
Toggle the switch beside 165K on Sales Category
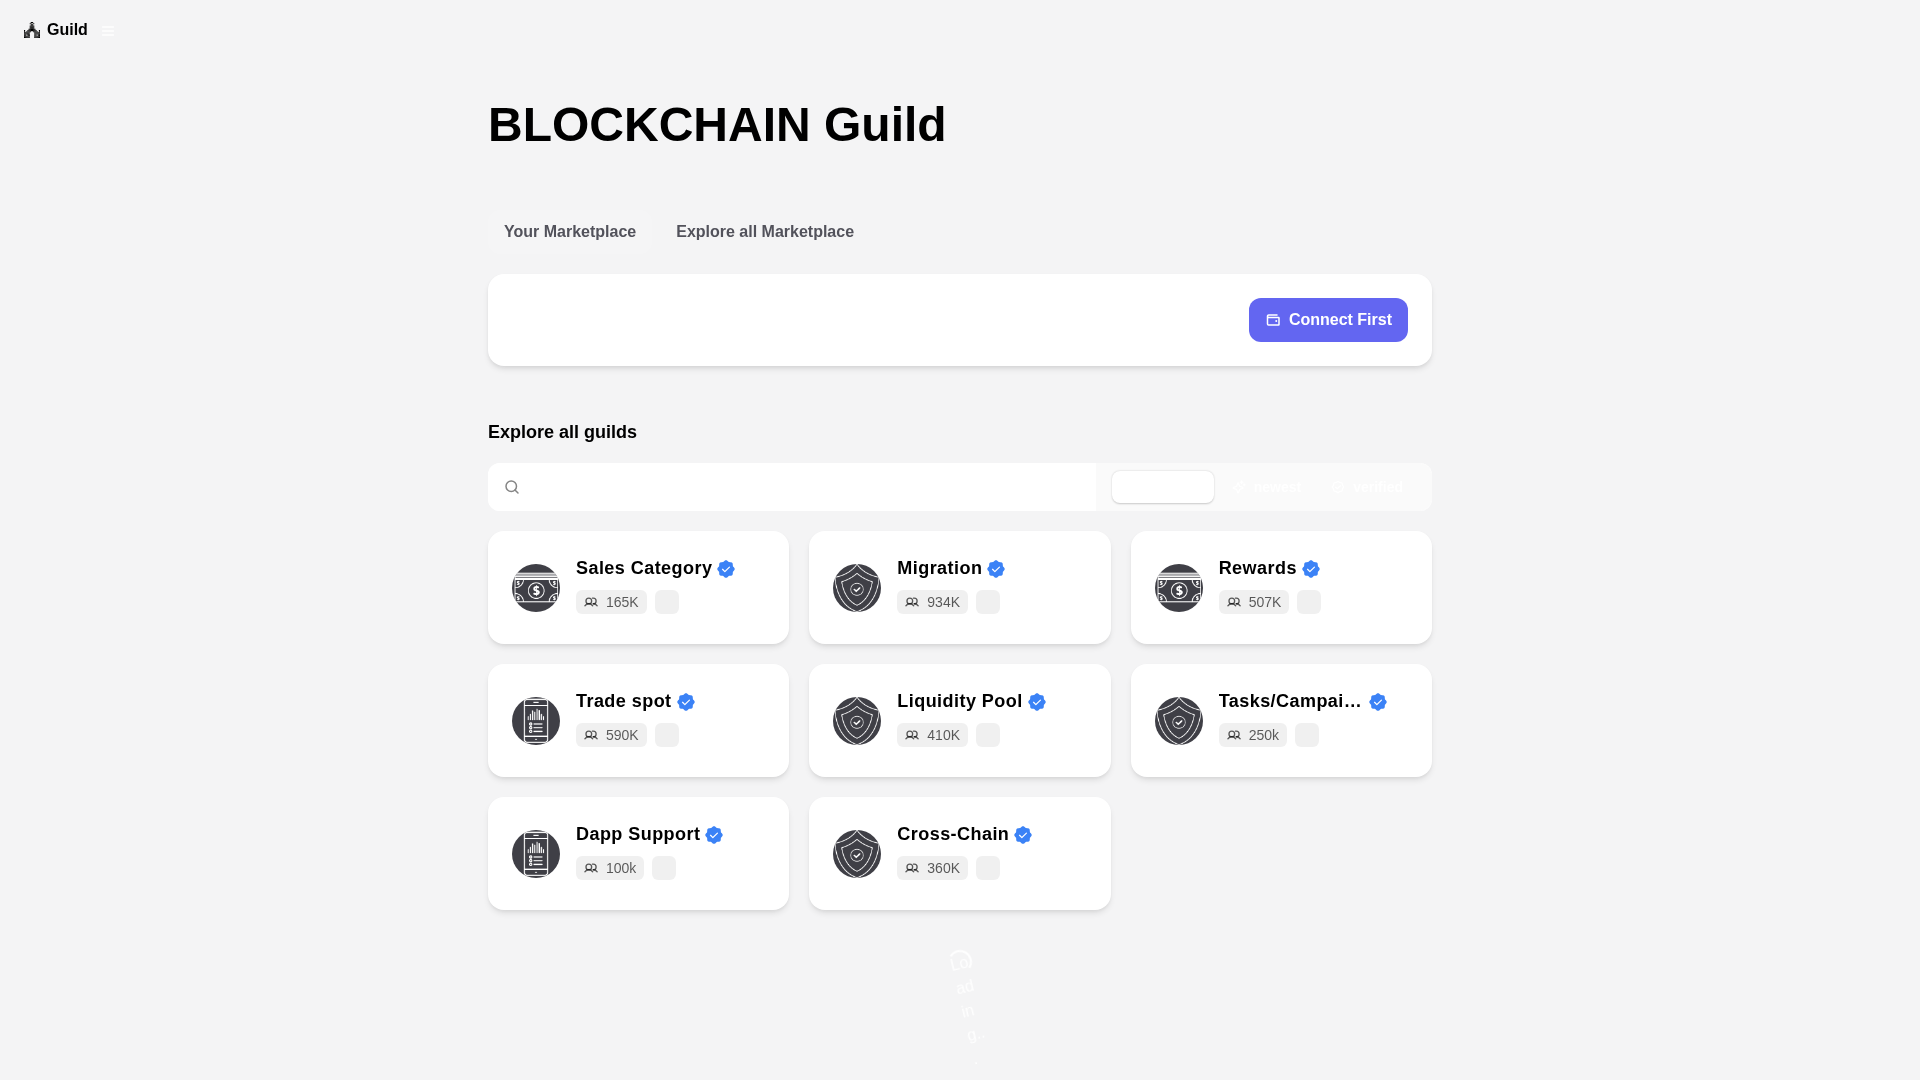[x=666, y=602]
